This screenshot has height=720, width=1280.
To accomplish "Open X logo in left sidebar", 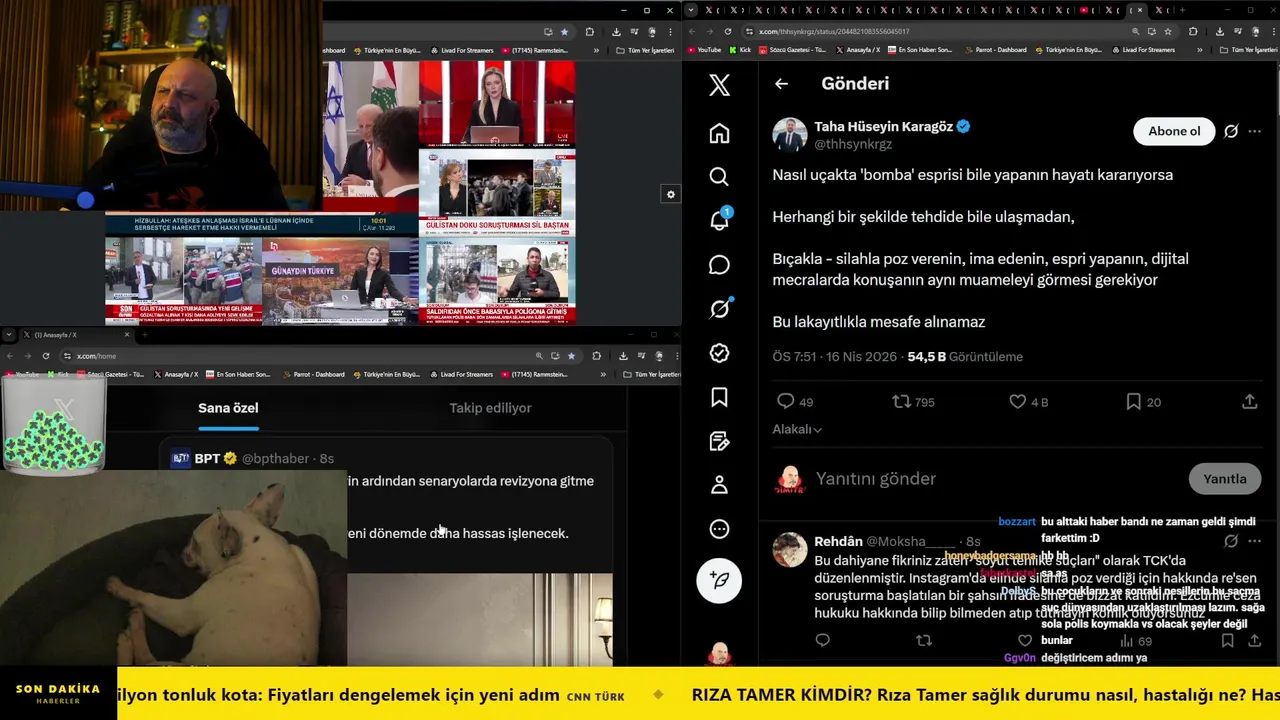I will [x=719, y=85].
